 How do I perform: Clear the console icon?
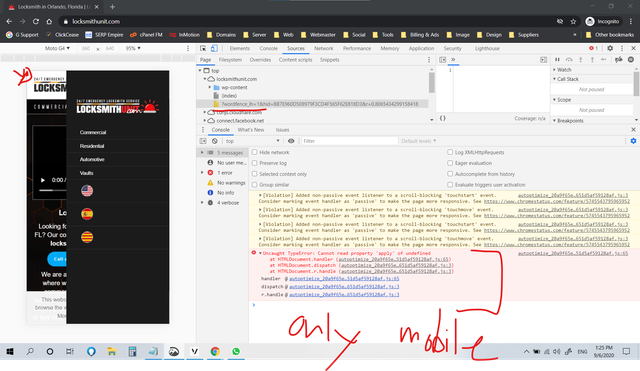pyautogui.click(x=215, y=141)
